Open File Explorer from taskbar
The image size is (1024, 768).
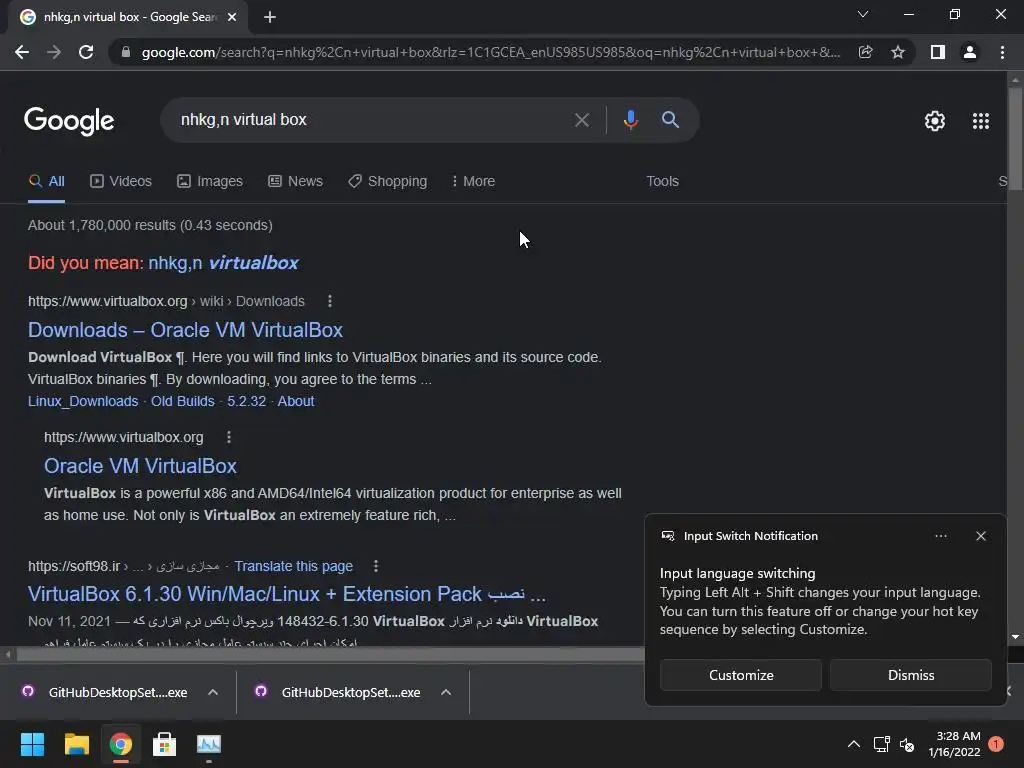[x=76, y=744]
